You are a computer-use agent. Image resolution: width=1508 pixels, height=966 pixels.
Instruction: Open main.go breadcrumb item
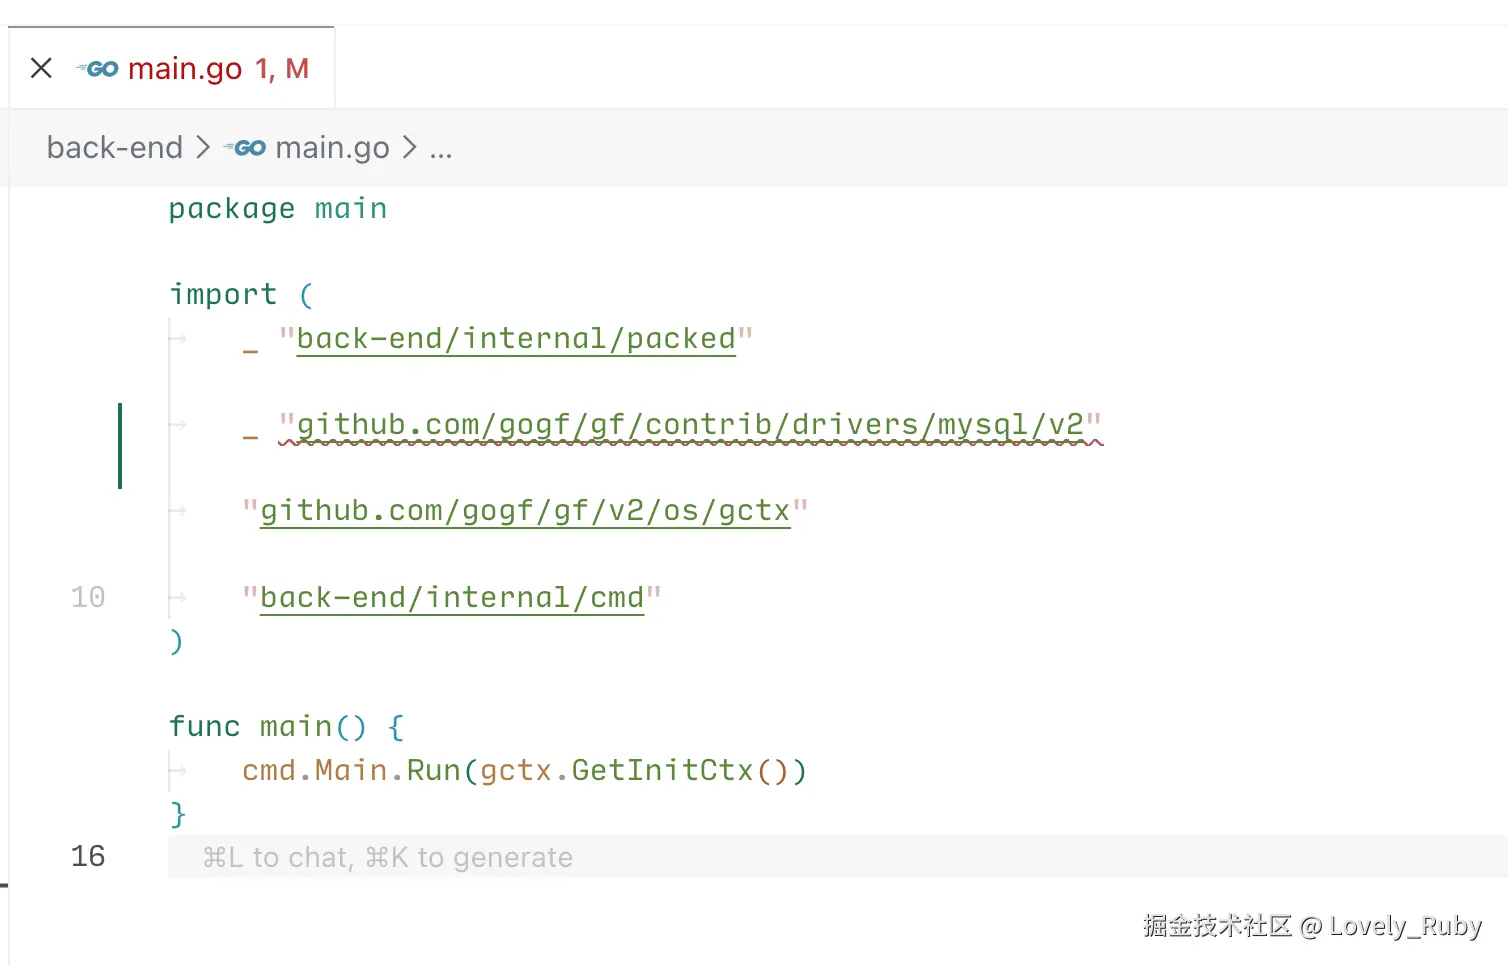tap(332, 148)
